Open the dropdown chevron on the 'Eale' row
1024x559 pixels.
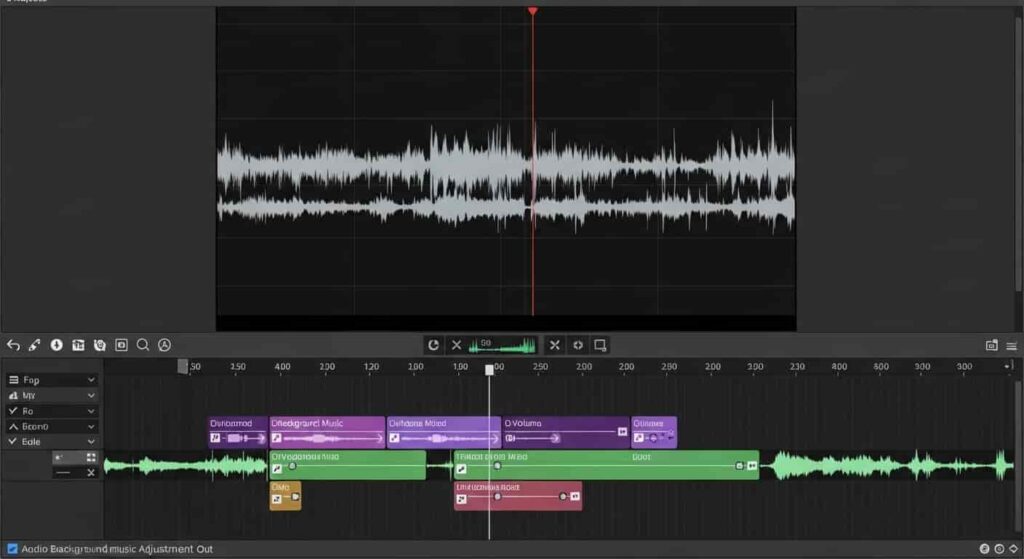91,441
